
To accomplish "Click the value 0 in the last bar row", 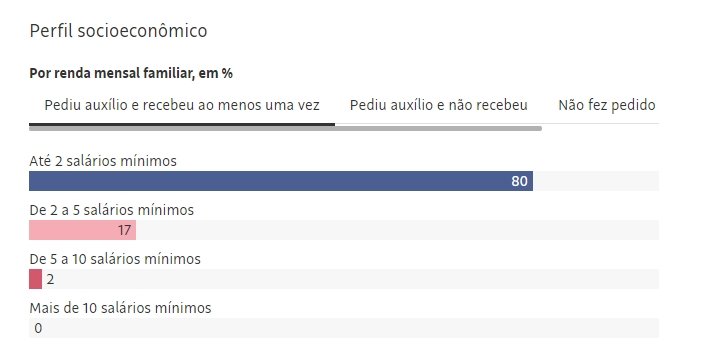I will 38,328.
